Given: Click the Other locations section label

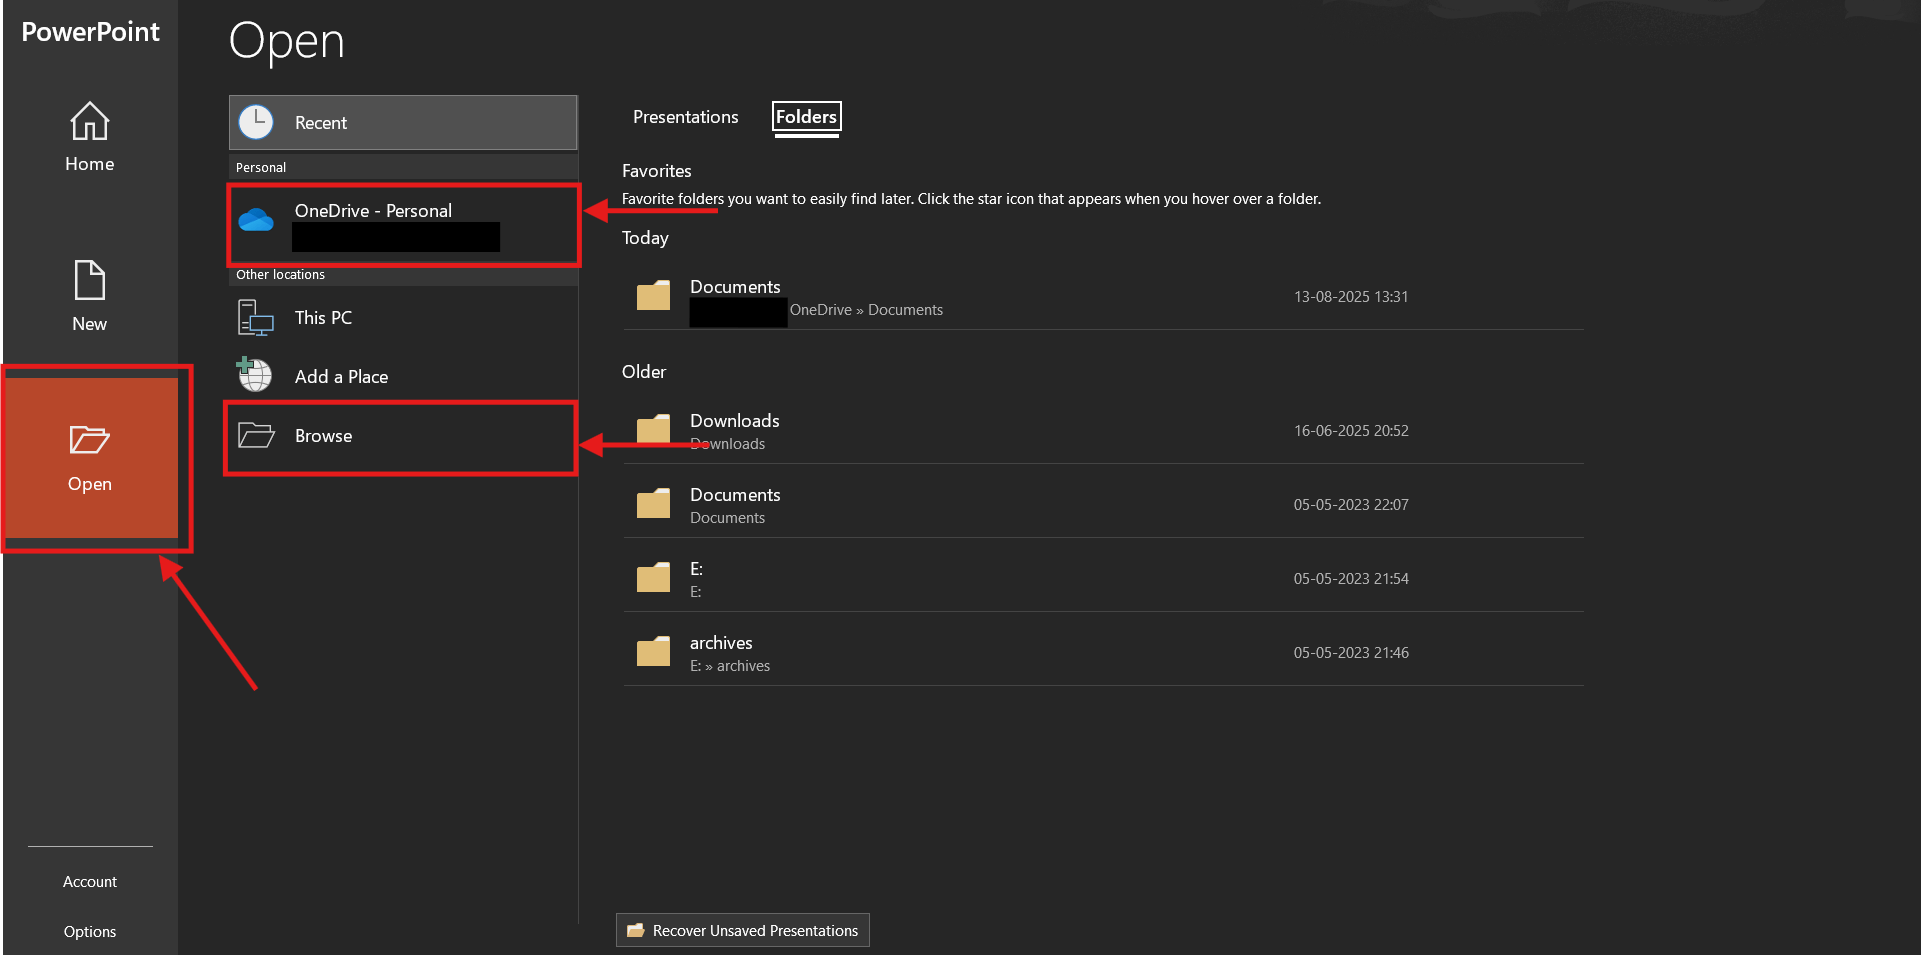Looking at the screenshot, I should [280, 275].
